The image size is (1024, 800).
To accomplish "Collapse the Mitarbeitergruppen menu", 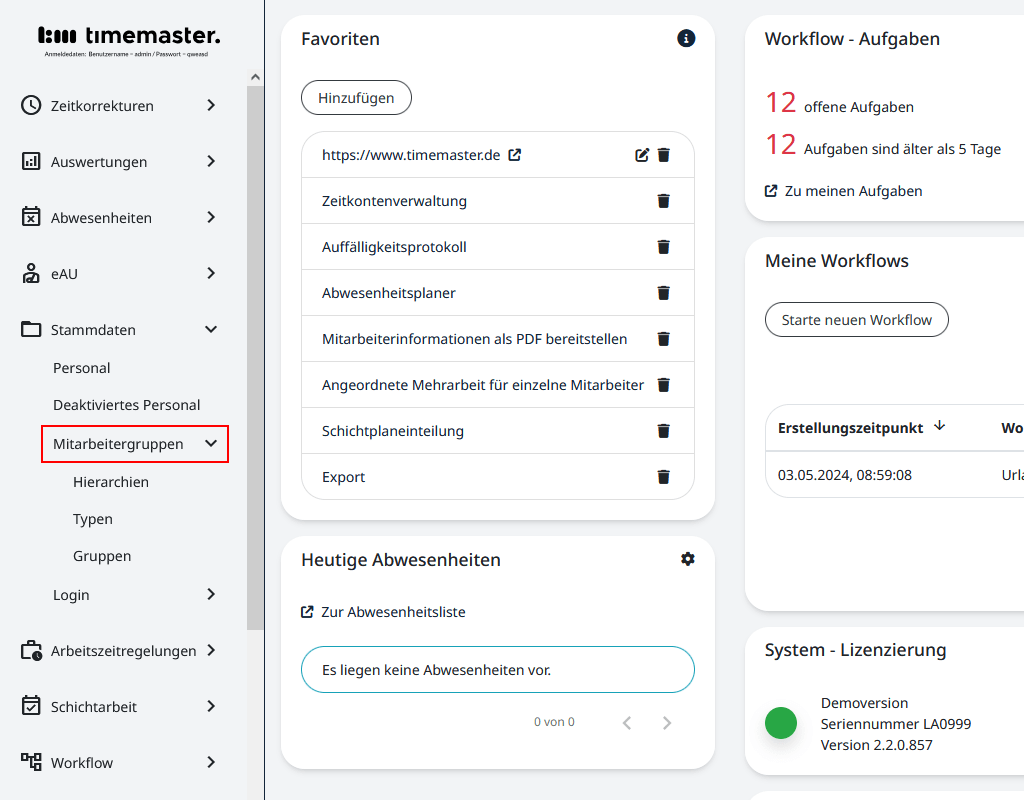I will click(x=210, y=443).
